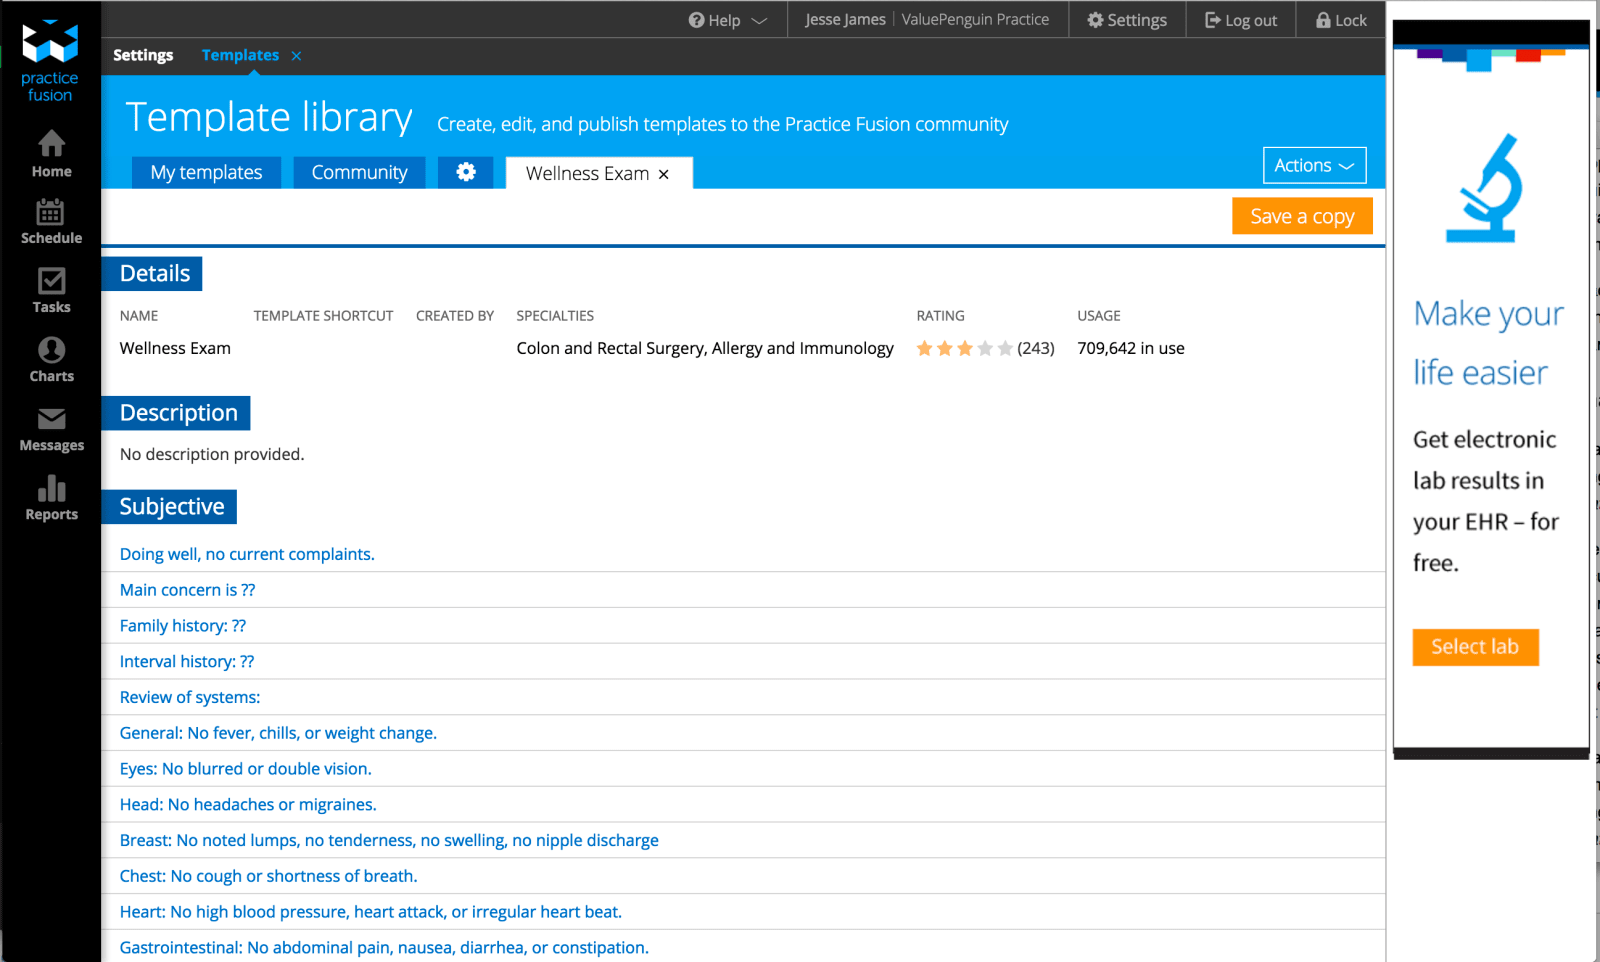Close the Templates tab

[296, 56]
